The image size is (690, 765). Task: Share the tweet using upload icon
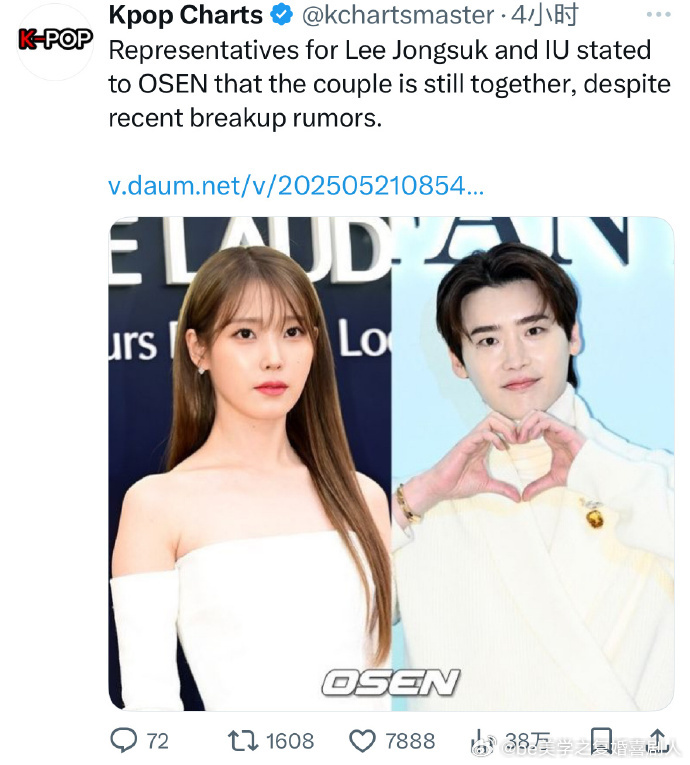(x=658, y=740)
